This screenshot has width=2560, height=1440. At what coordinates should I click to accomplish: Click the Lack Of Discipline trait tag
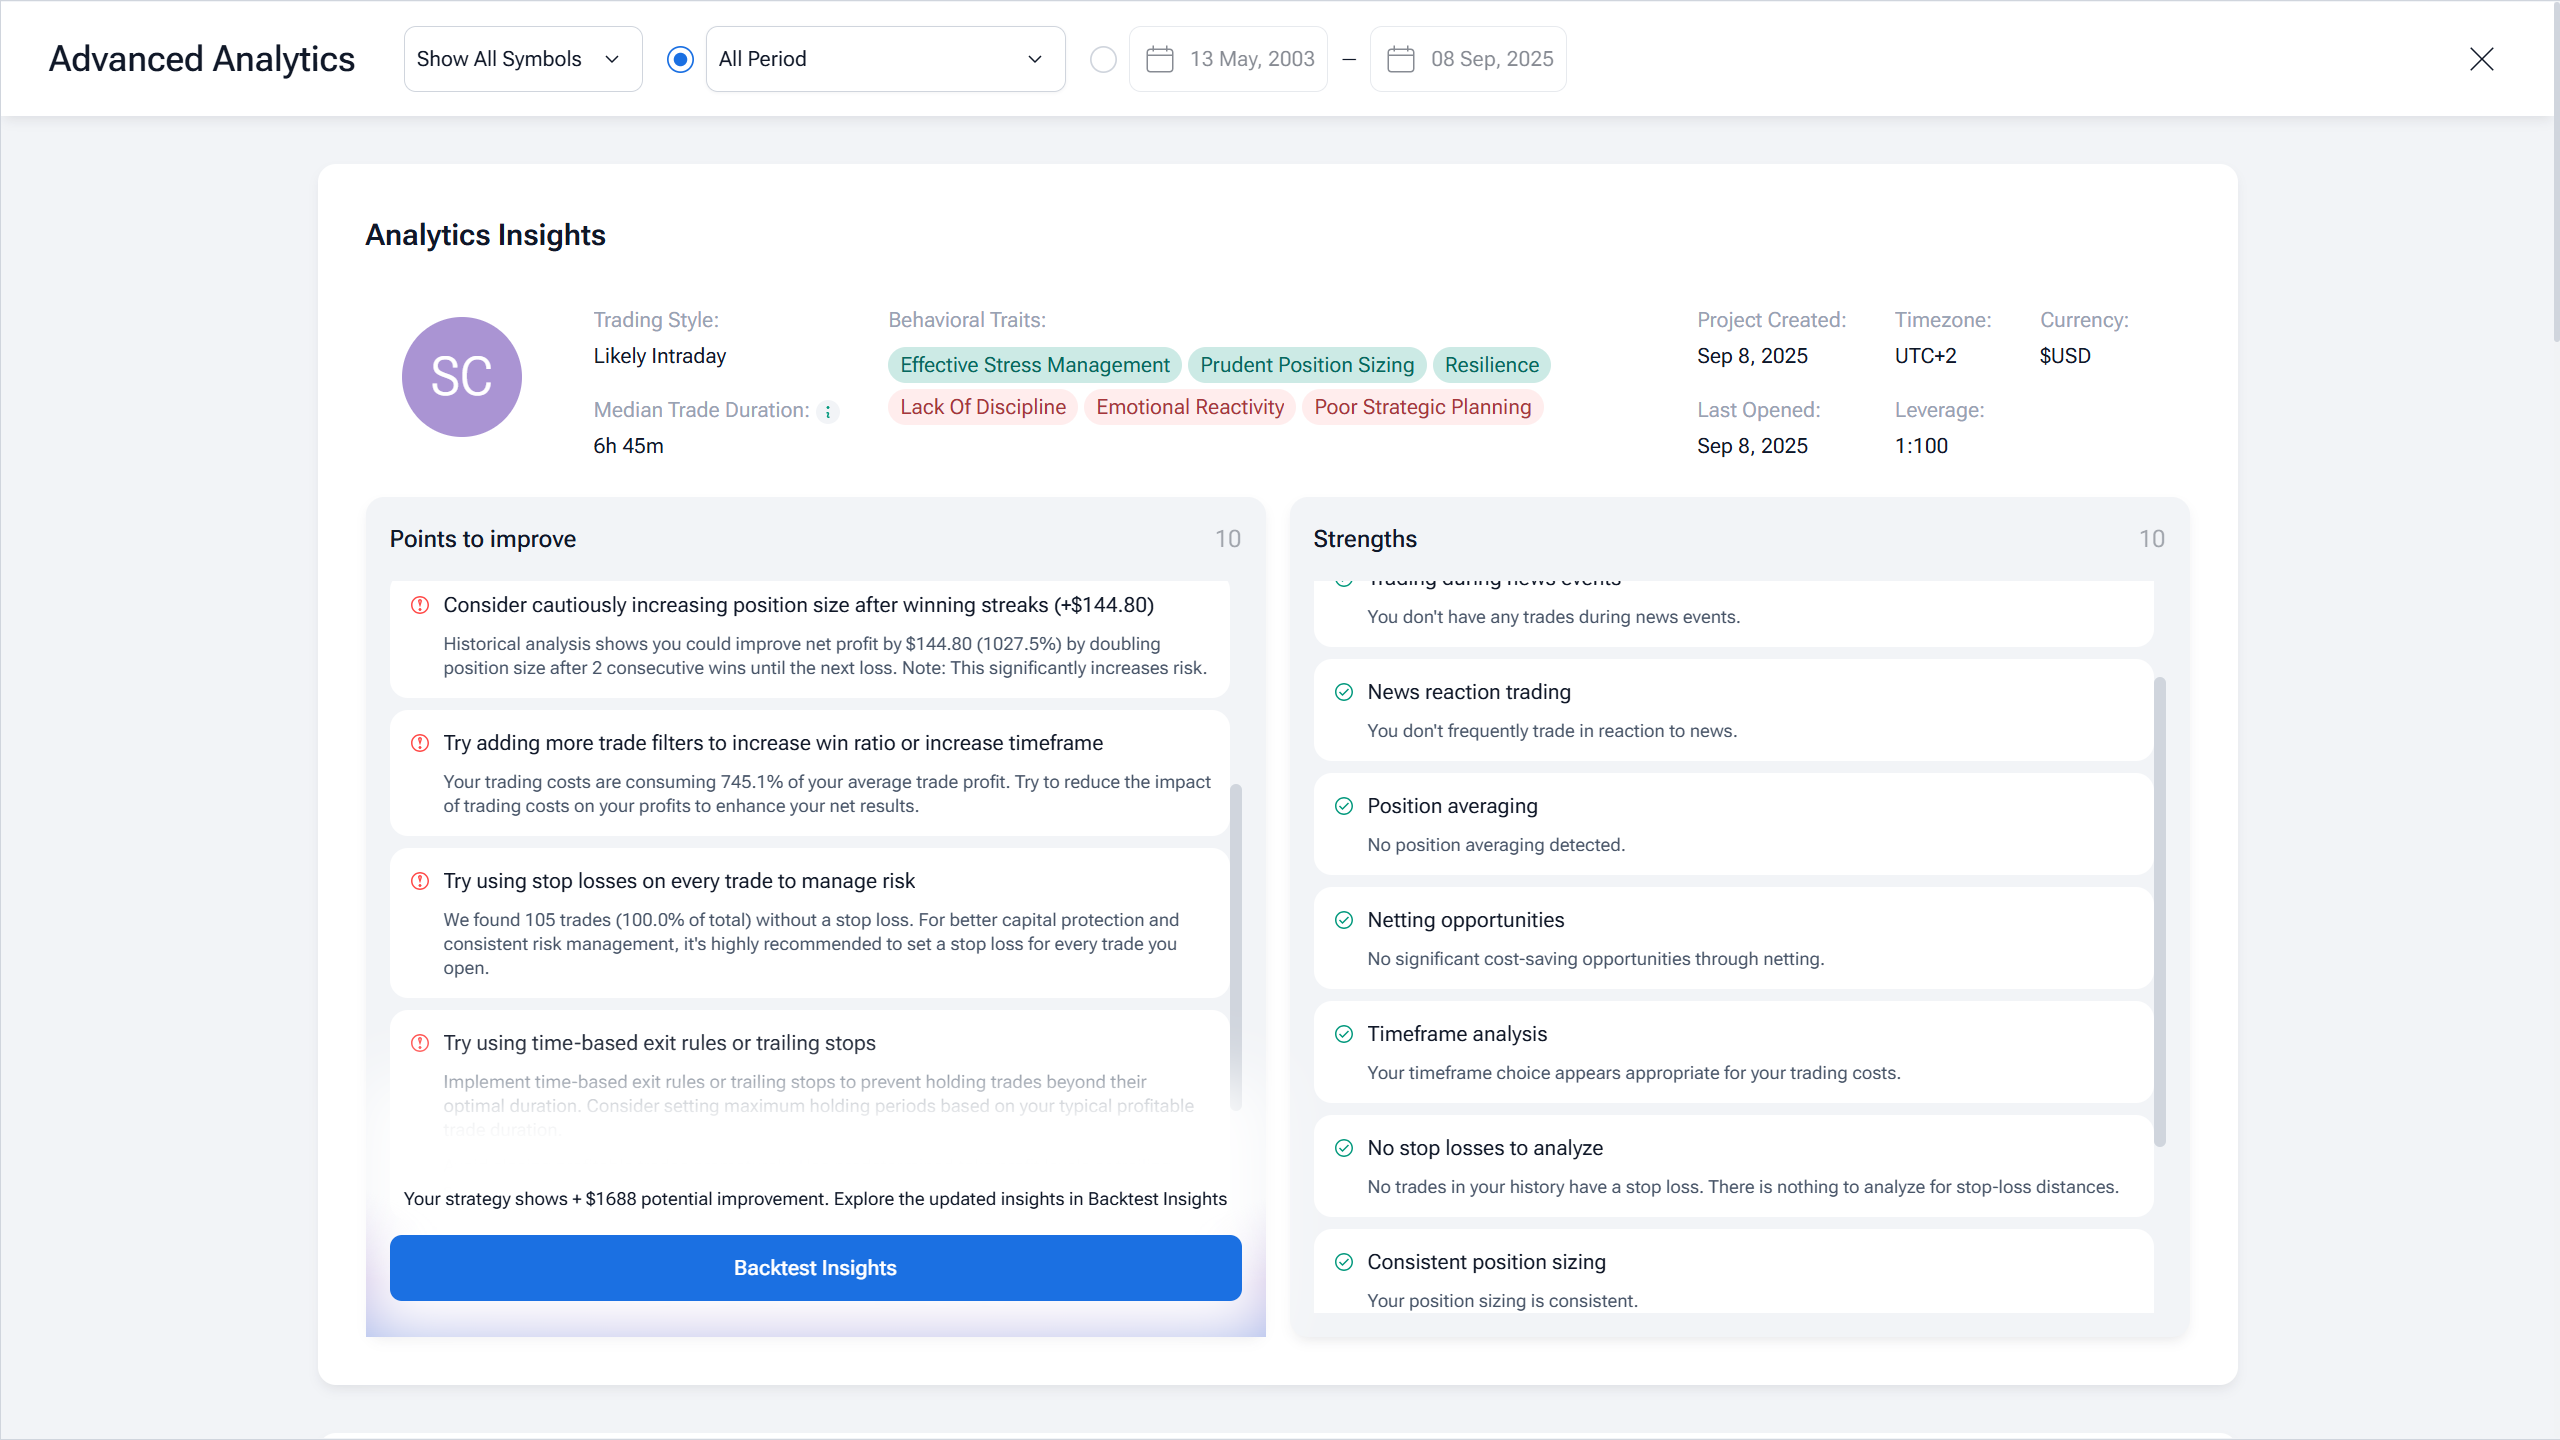pyautogui.click(x=982, y=407)
